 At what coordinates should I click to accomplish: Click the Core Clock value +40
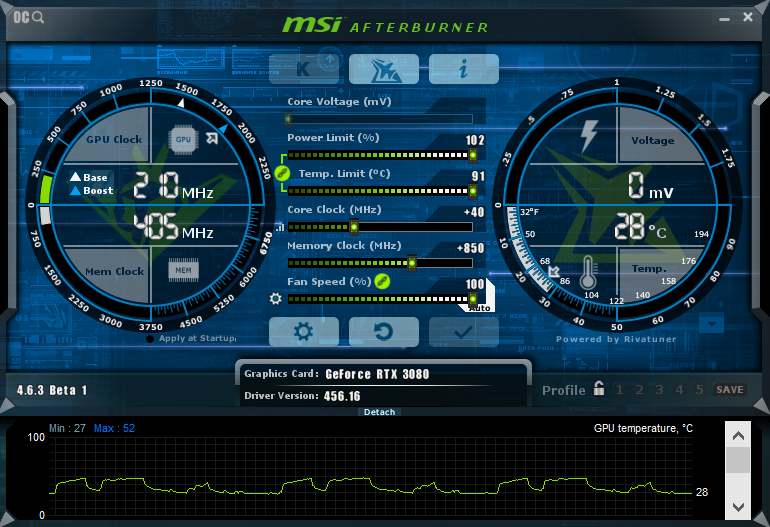[474, 212]
